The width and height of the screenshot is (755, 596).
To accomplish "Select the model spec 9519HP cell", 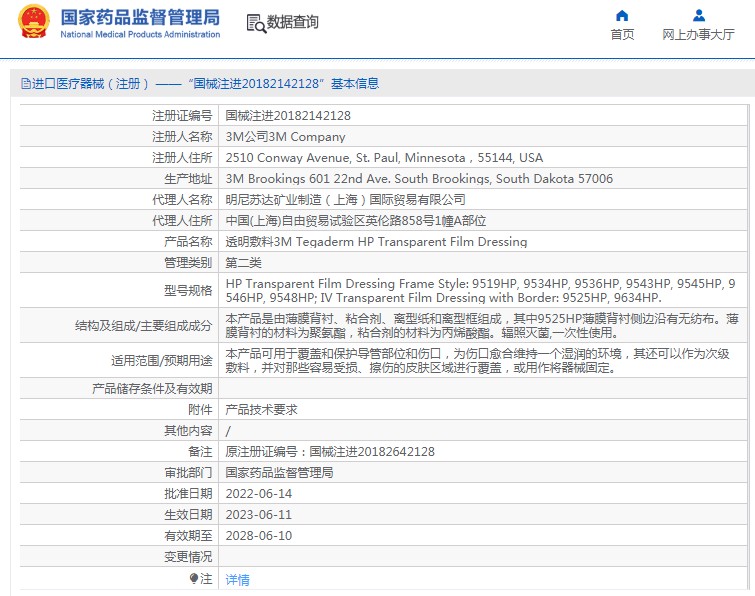I will click(x=481, y=290).
